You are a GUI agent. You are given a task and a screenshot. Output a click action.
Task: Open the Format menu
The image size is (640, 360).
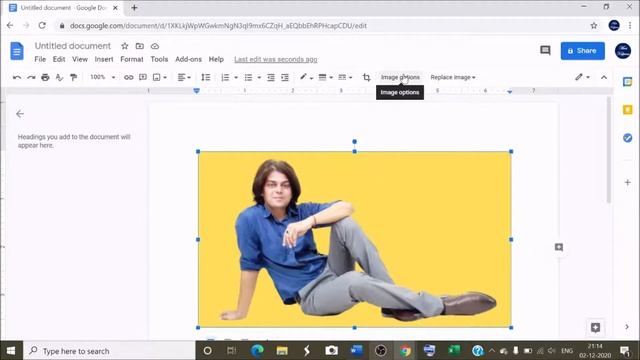click(x=132, y=59)
